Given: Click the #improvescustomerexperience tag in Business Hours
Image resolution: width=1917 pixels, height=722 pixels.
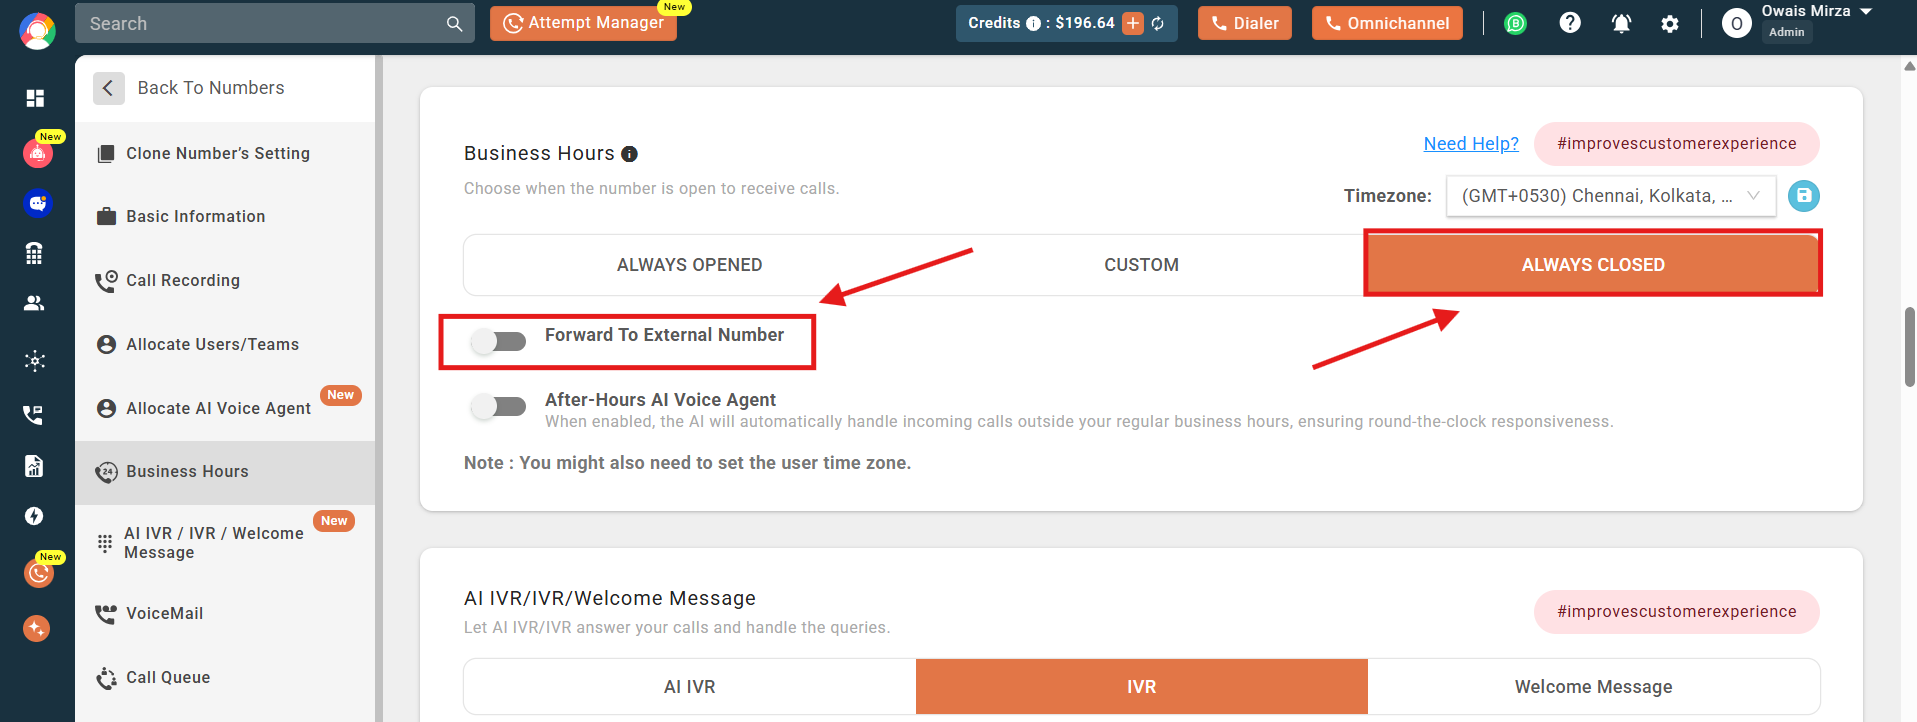Looking at the screenshot, I should click(x=1677, y=144).
